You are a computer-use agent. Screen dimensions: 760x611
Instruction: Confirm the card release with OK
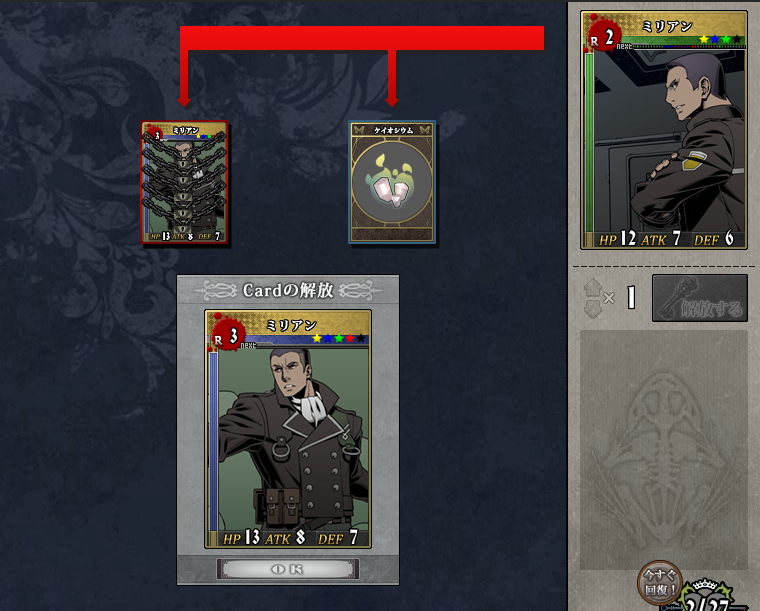(x=288, y=569)
